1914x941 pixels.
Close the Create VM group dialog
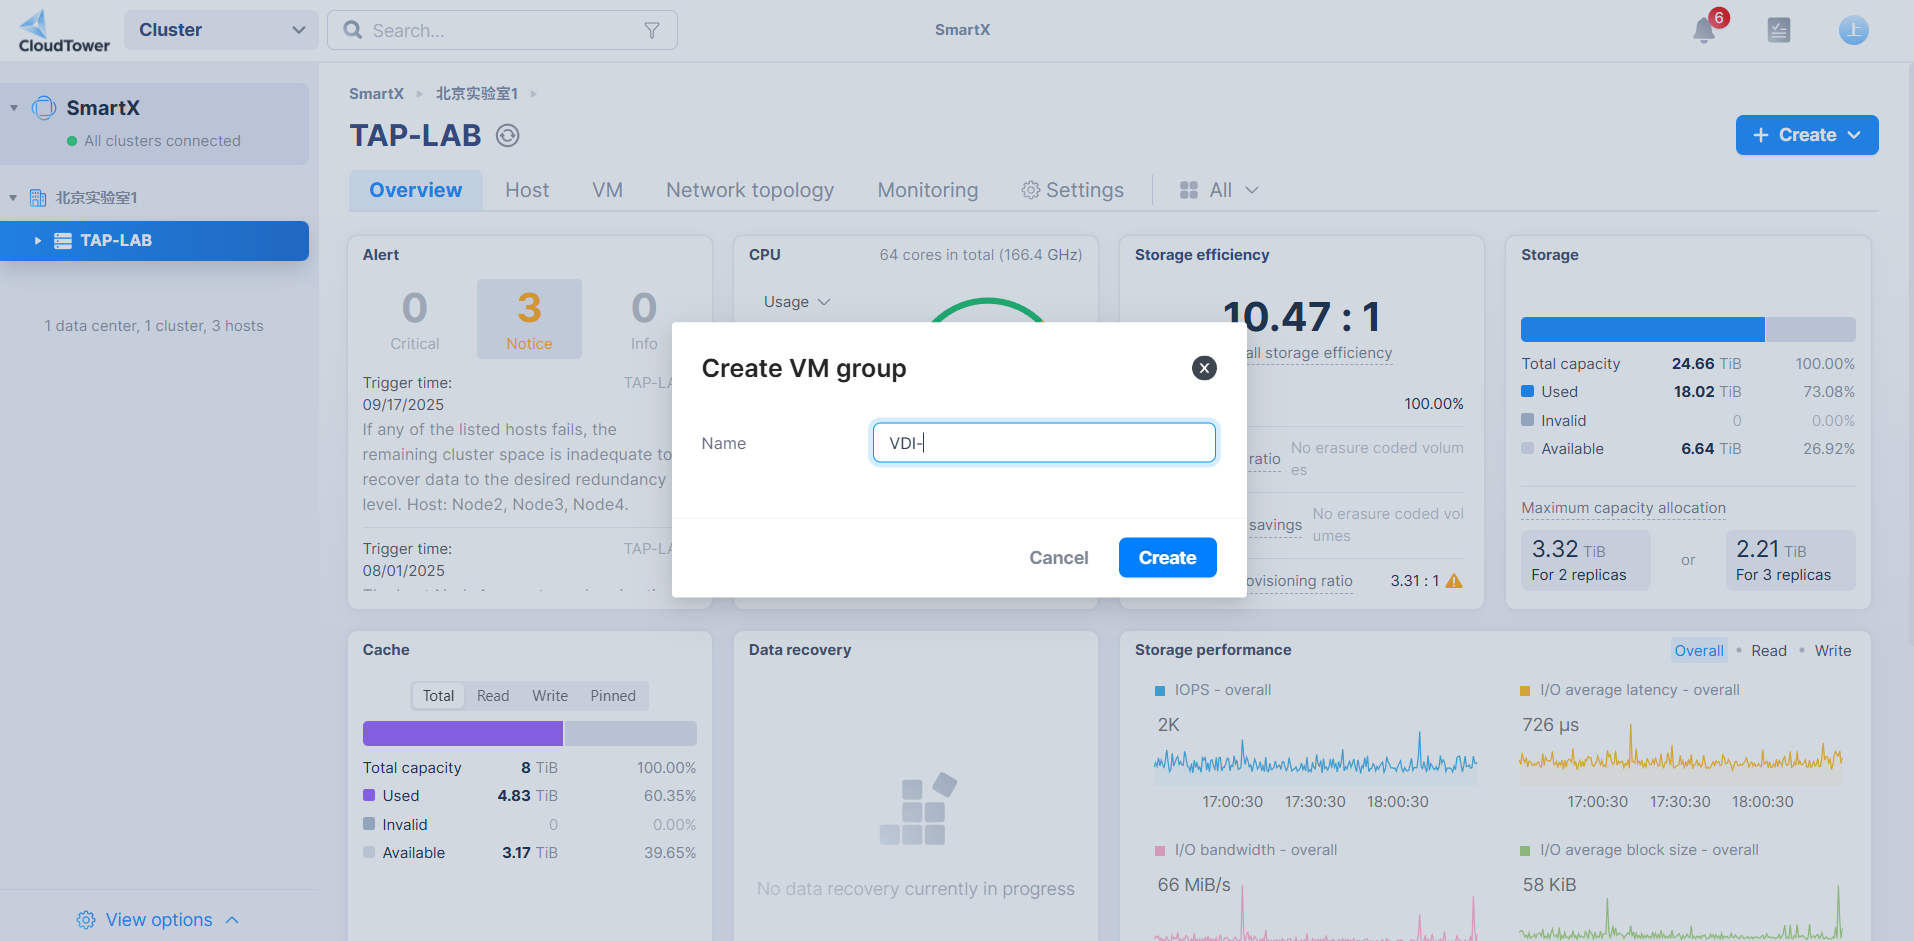click(1204, 368)
